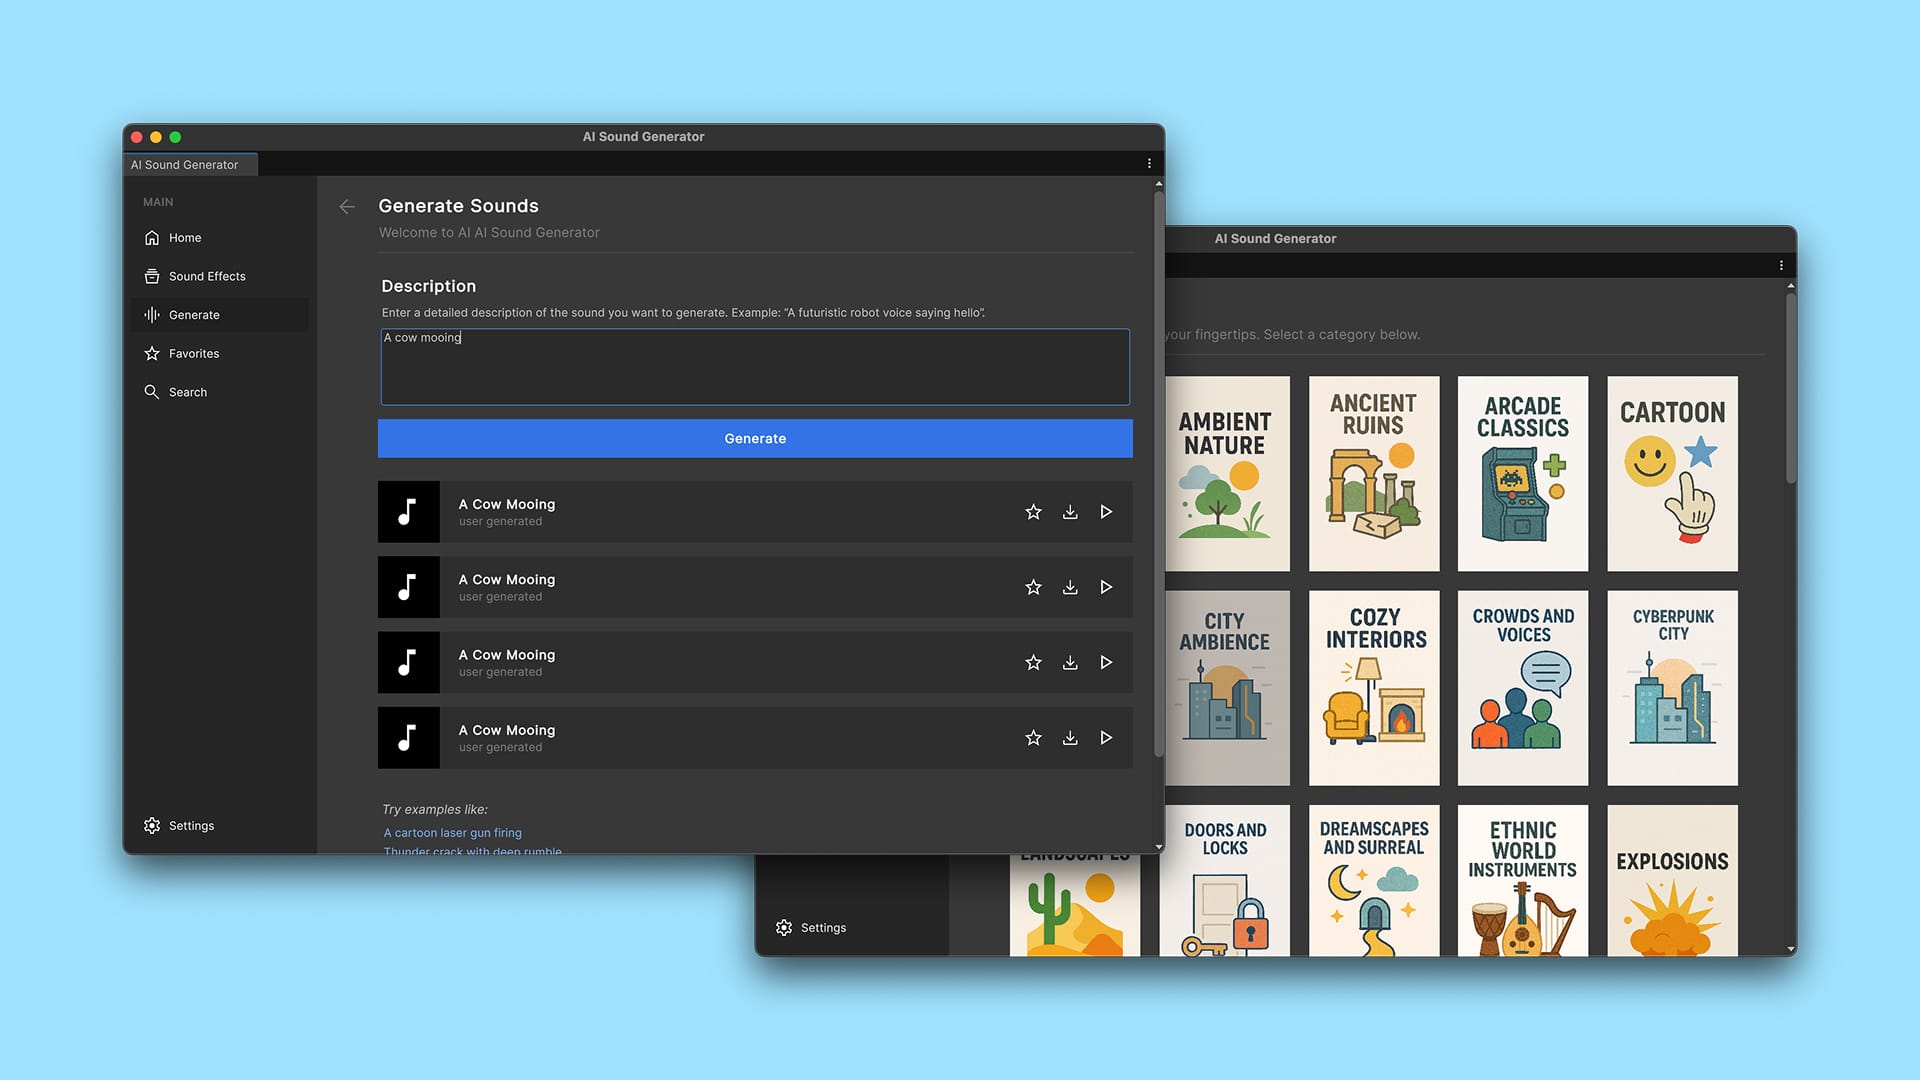Select the AI Sound Generator tab
The width and height of the screenshot is (1920, 1080).
(185, 165)
